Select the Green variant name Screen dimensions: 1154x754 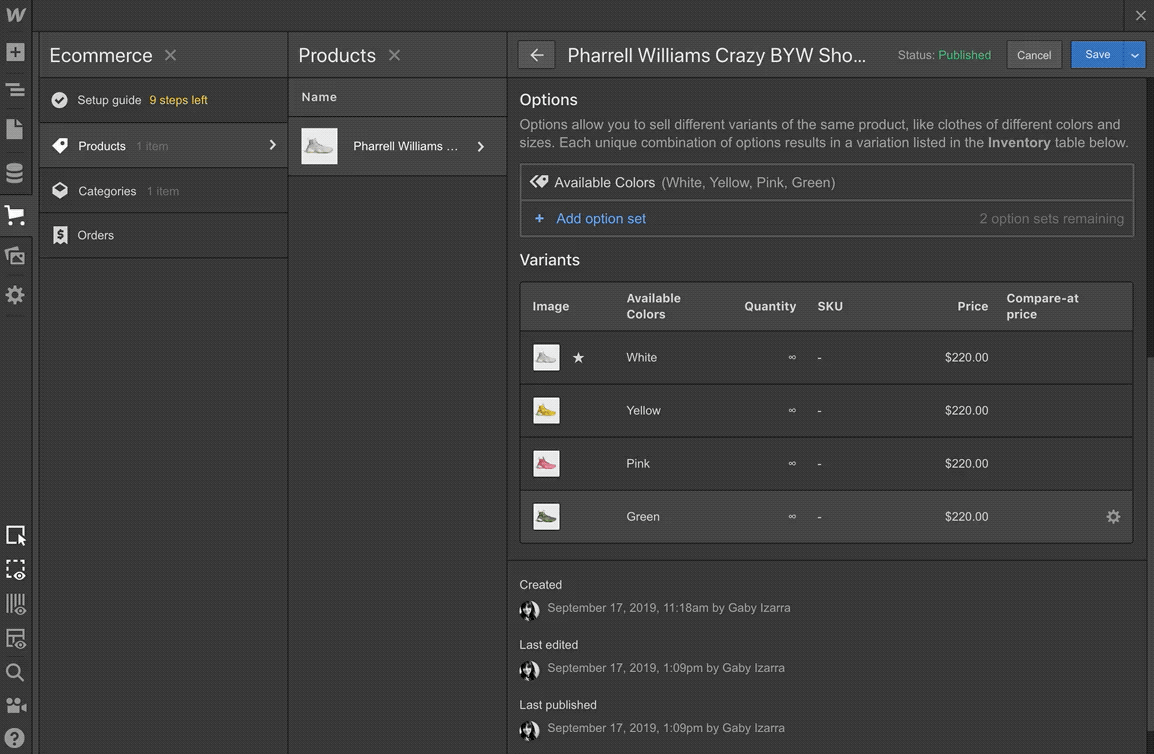pyautogui.click(x=643, y=516)
